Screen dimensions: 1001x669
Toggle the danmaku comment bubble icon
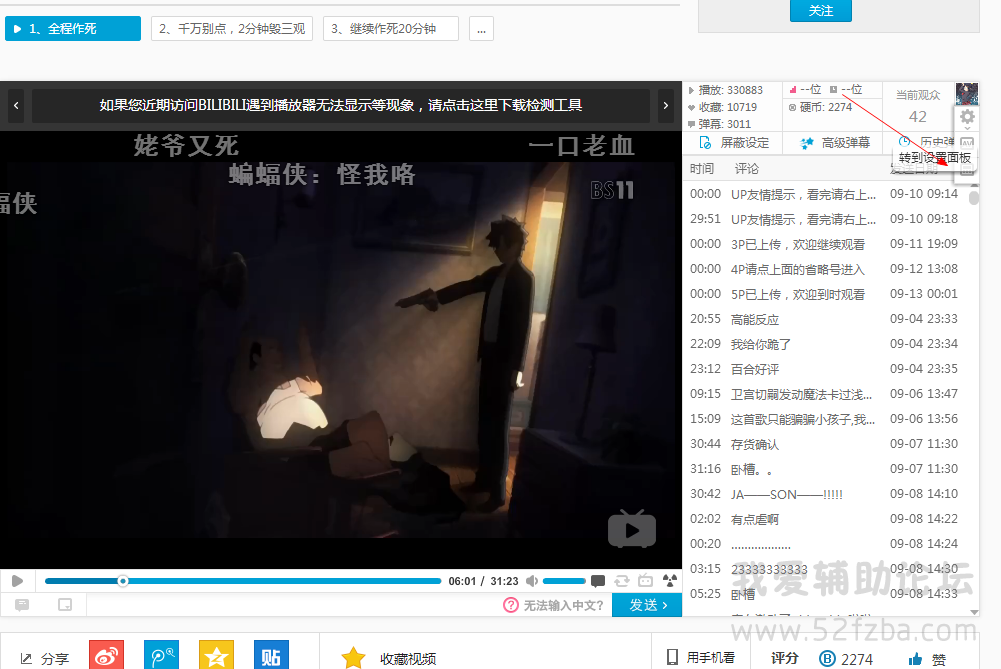pos(598,581)
